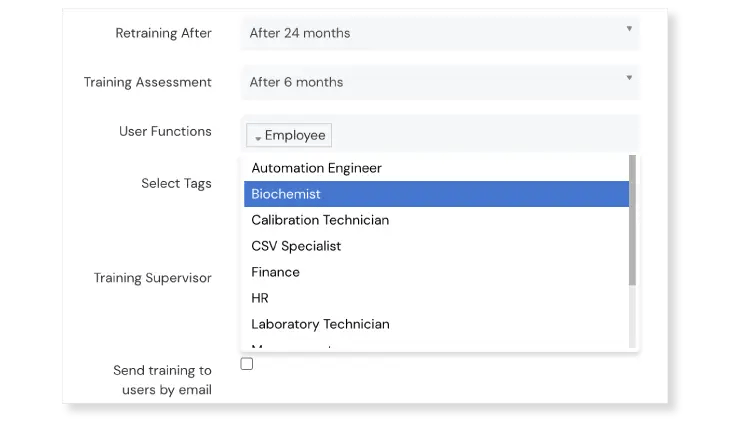Click the Training Supervisor label
The image size is (730, 434).
(153, 277)
